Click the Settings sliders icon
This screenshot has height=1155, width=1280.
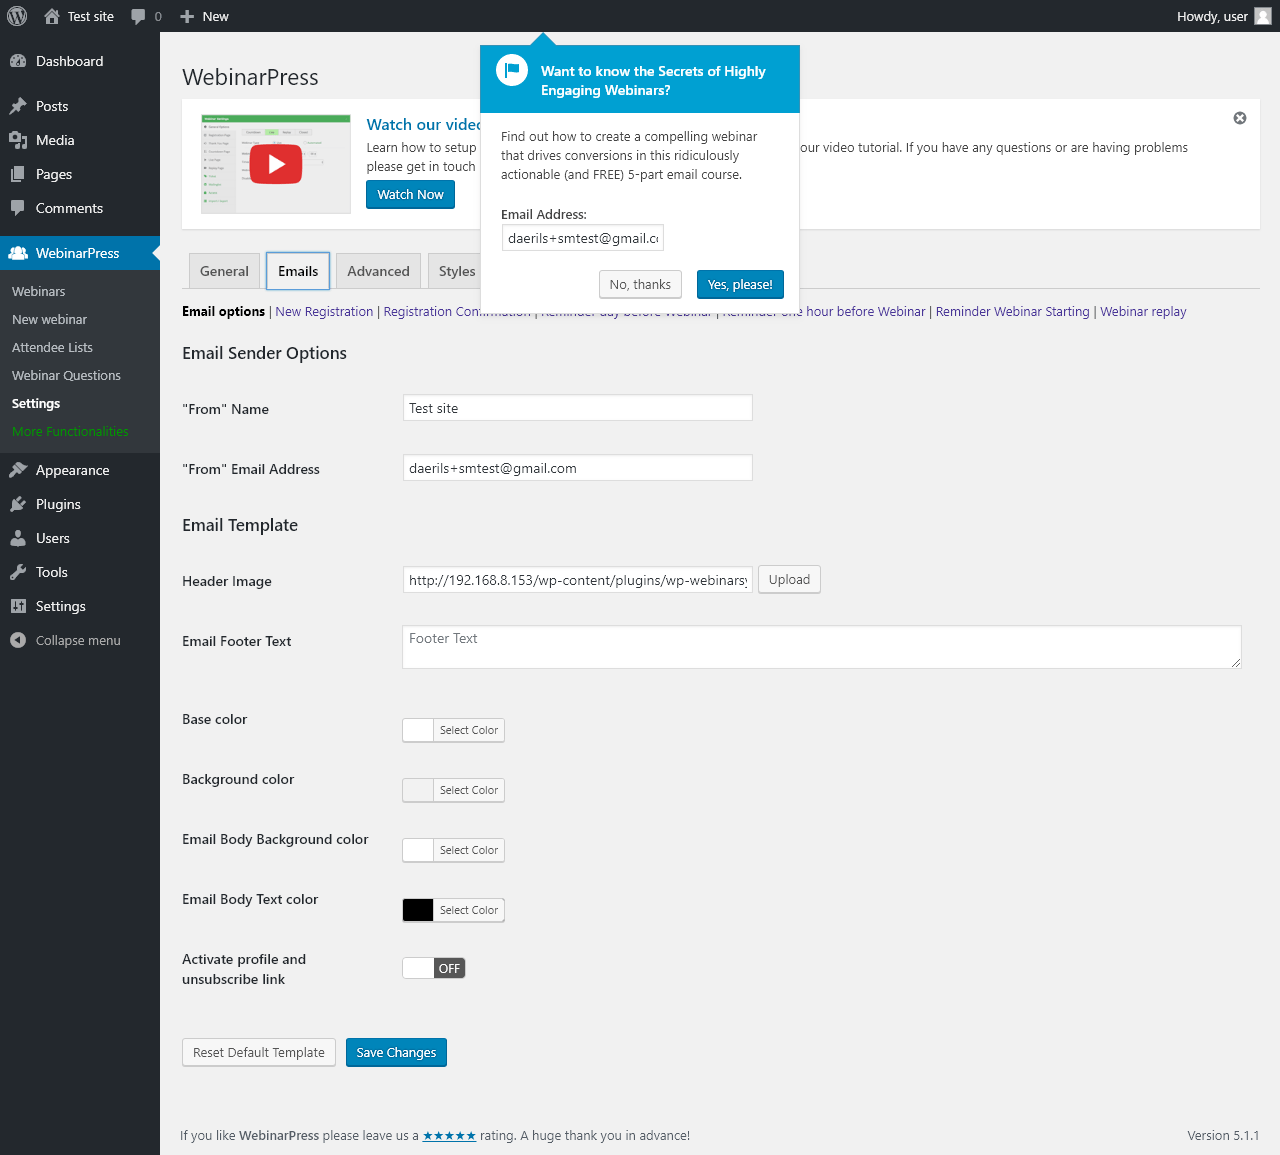point(18,606)
